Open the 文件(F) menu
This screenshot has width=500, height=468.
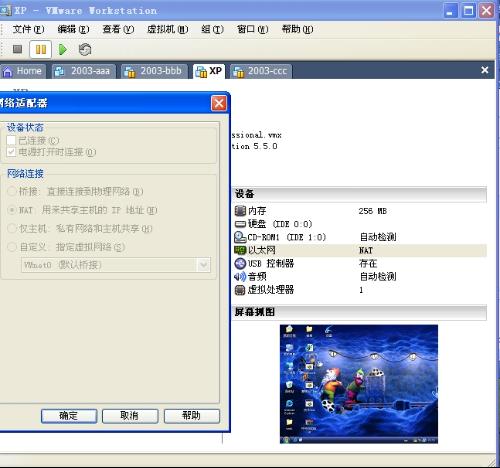[28, 29]
